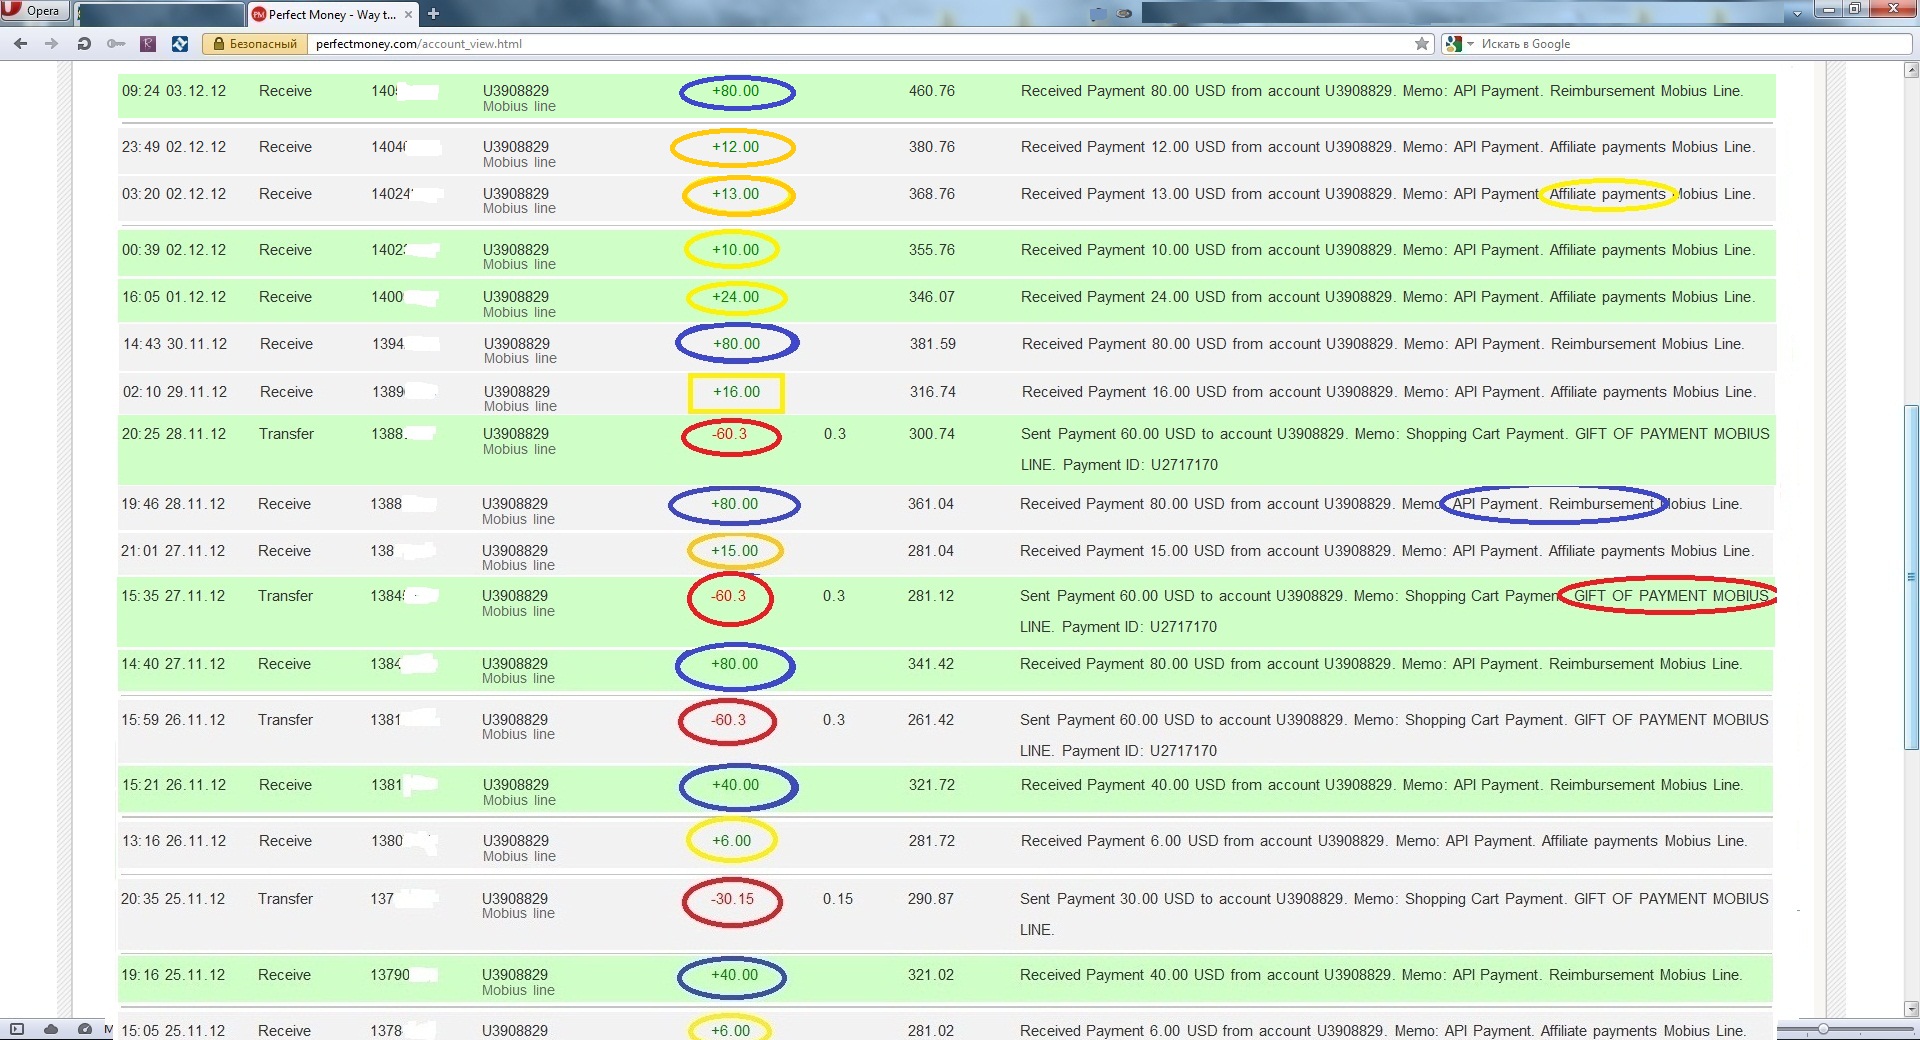Screen dimensions: 1920x1040
Task: Select the Sent Payment 30.00 USD memo
Action: [1394, 914]
